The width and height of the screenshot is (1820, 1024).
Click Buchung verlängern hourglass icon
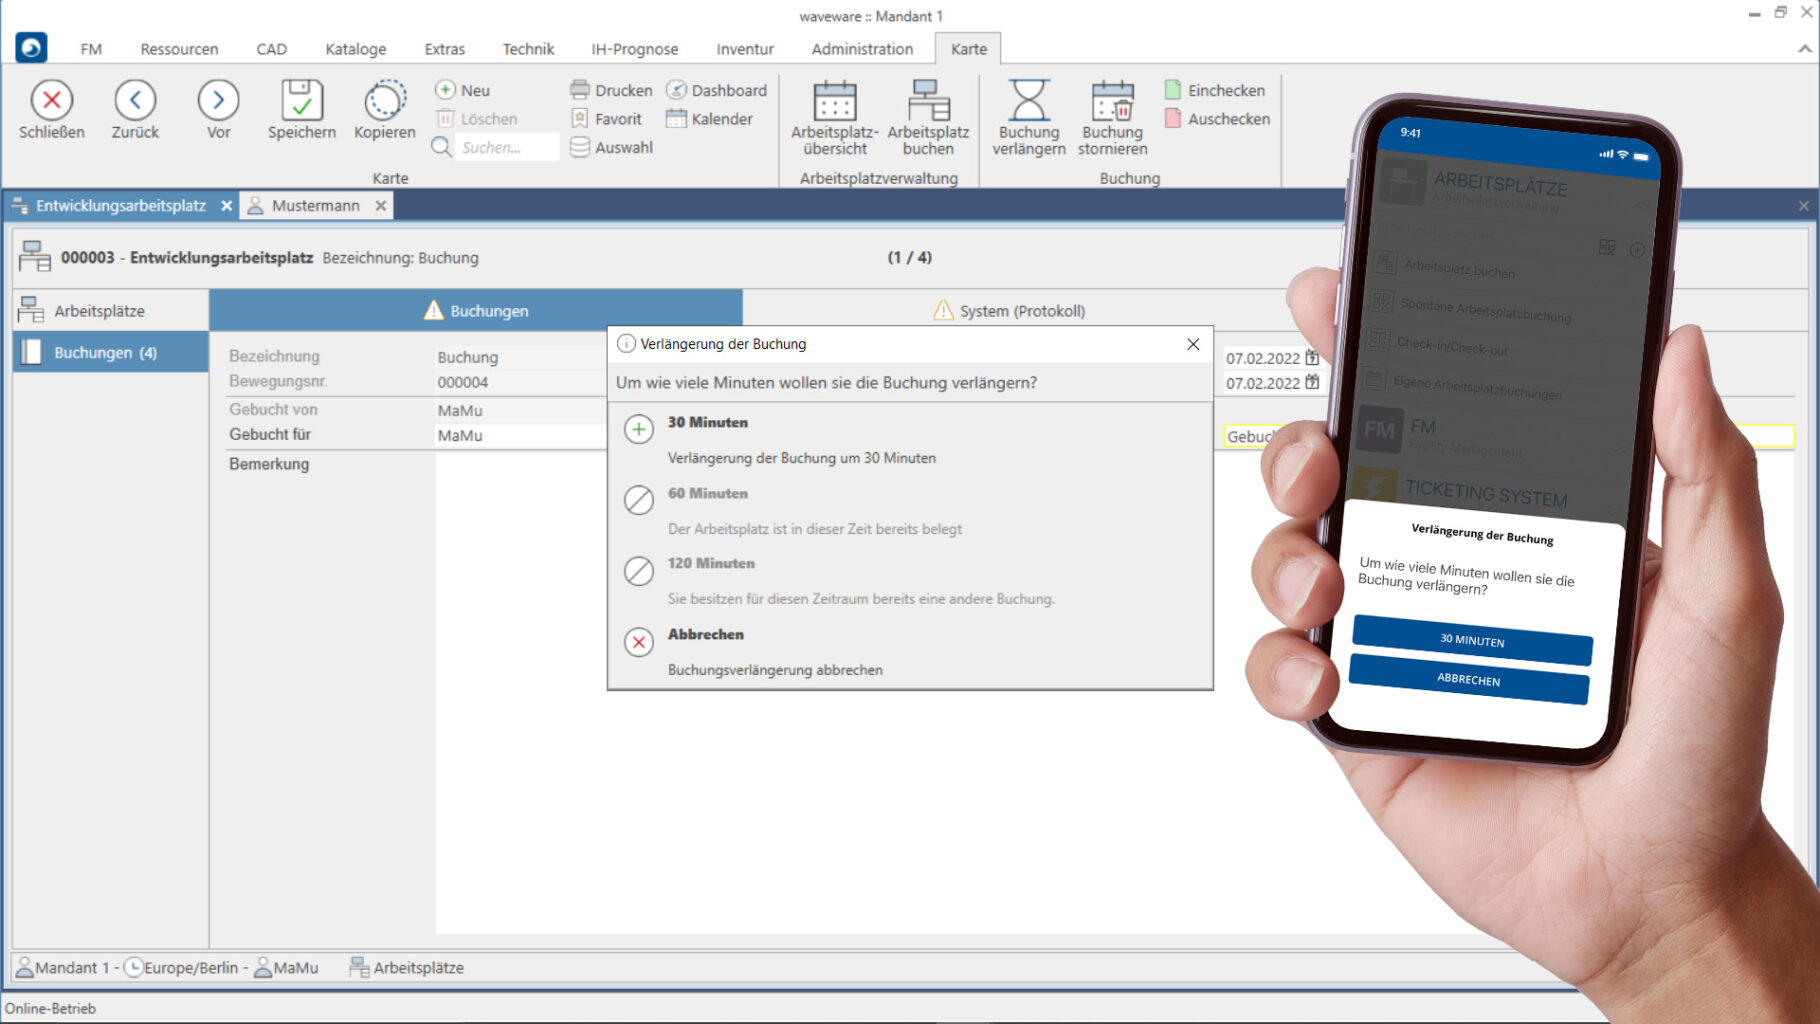pos(1028,101)
